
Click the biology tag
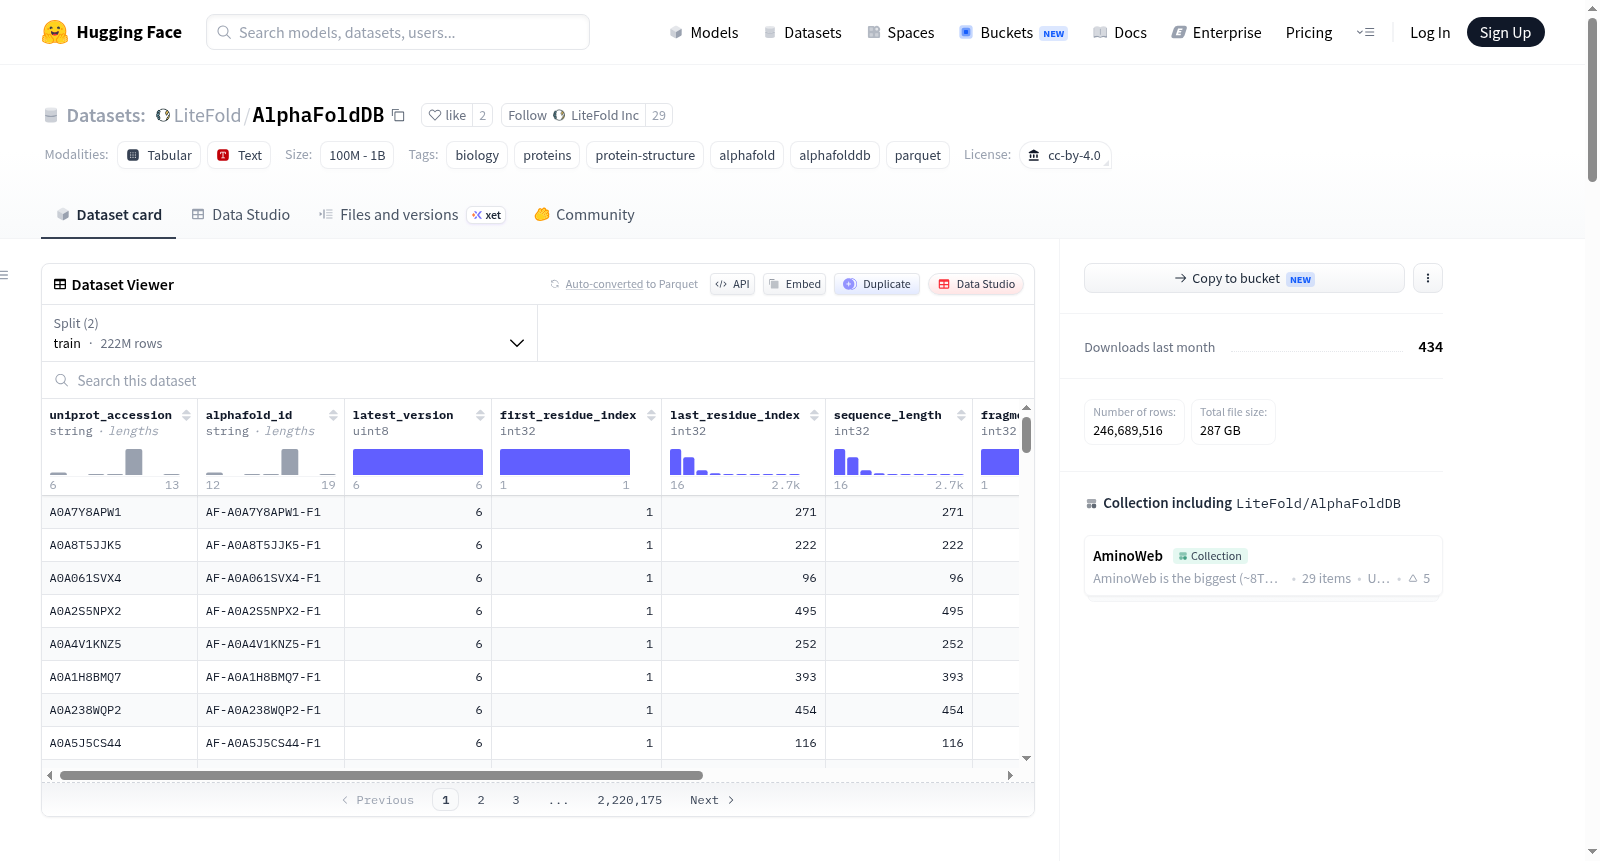tap(477, 155)
